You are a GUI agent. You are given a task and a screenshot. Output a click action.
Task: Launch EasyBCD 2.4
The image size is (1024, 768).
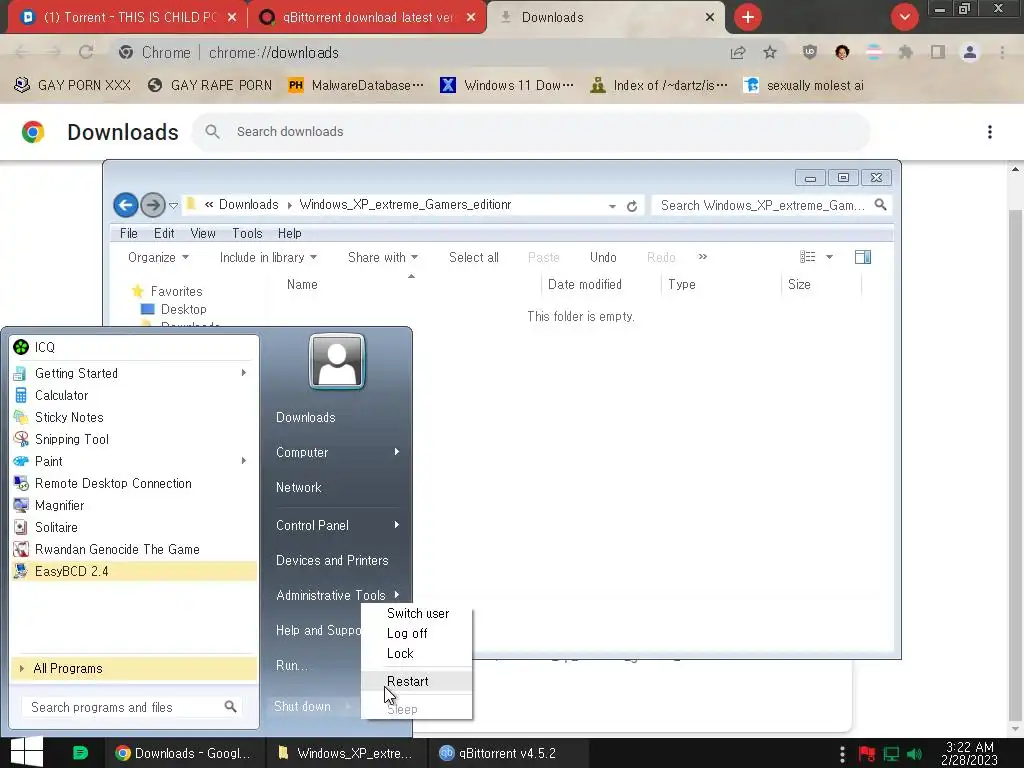pyautogui.click(x=134, y=571)
